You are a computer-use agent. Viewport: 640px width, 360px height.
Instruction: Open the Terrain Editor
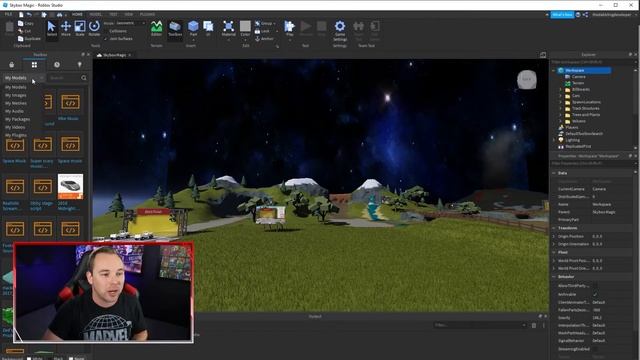click(156, 29)
